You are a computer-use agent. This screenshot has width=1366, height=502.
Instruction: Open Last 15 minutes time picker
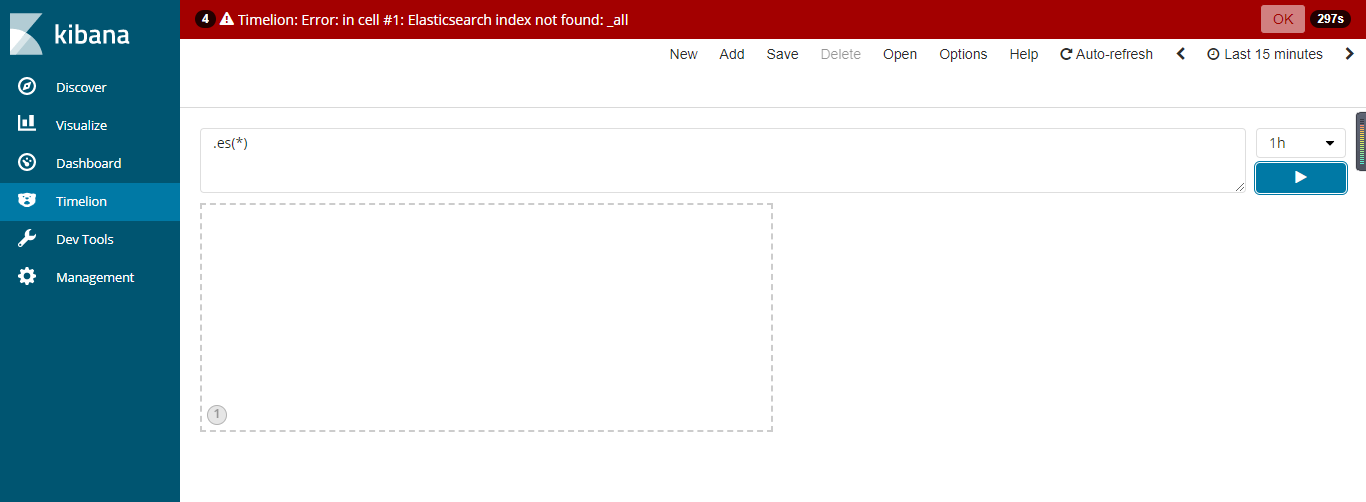(x=1265, y=54)
